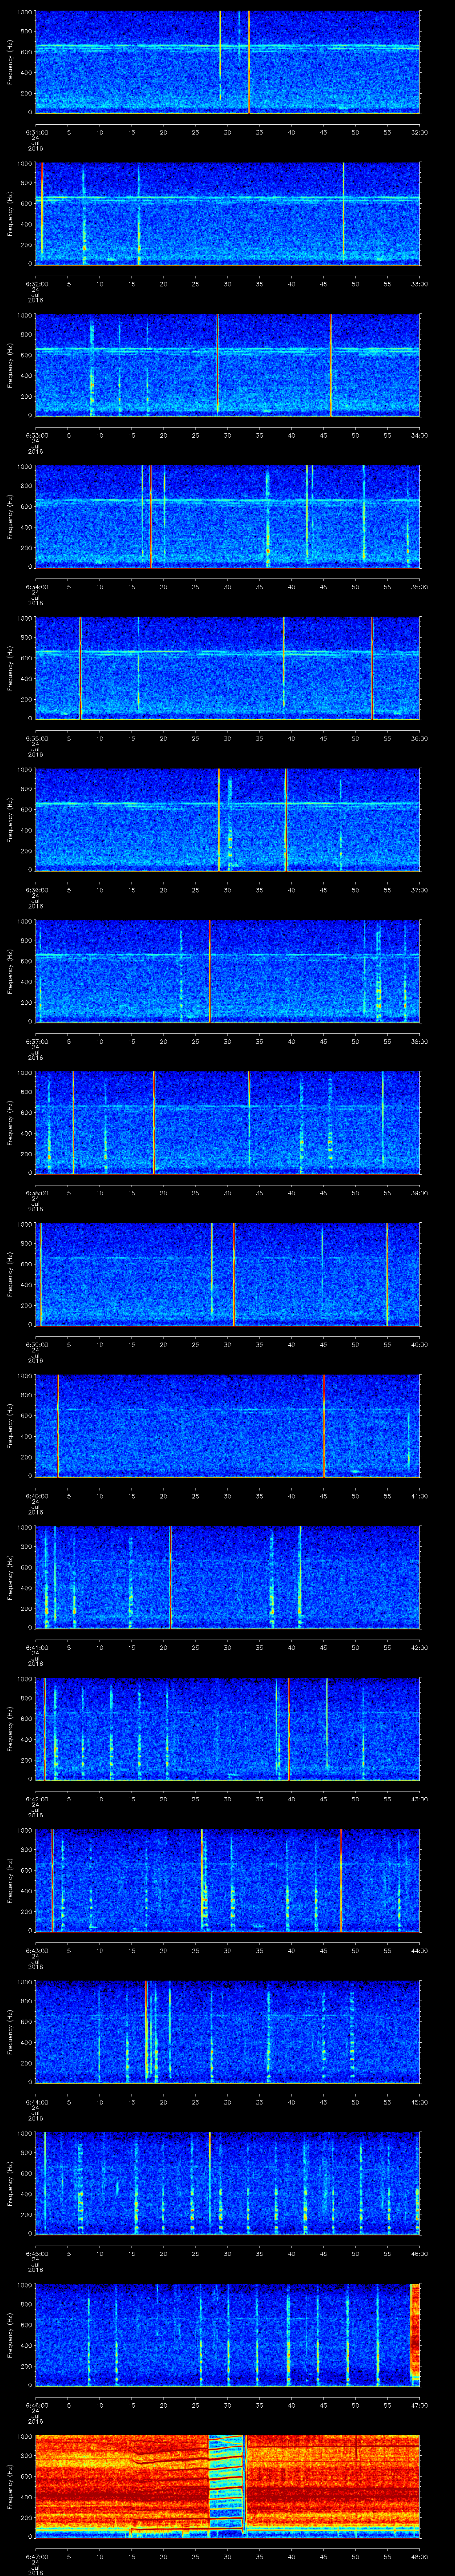Select the spectrogram panel starting at 6:40:00
The width and height of the screenshot is (455, 2576).
(x=227, y=1426)
